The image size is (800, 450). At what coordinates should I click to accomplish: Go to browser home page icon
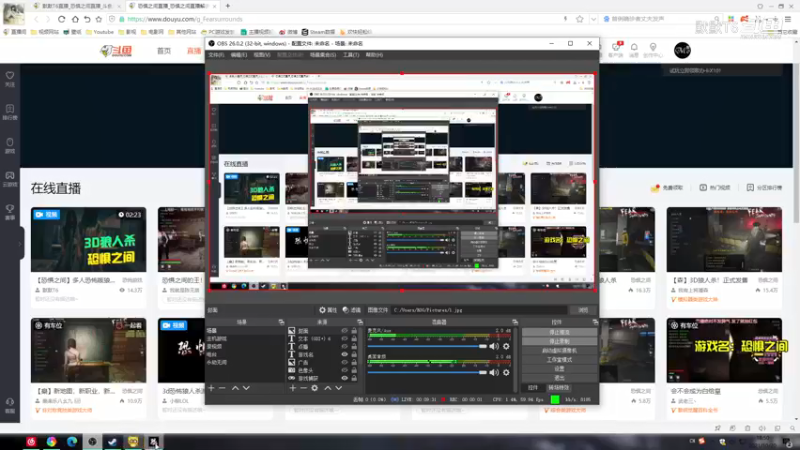tap(75, 19)
